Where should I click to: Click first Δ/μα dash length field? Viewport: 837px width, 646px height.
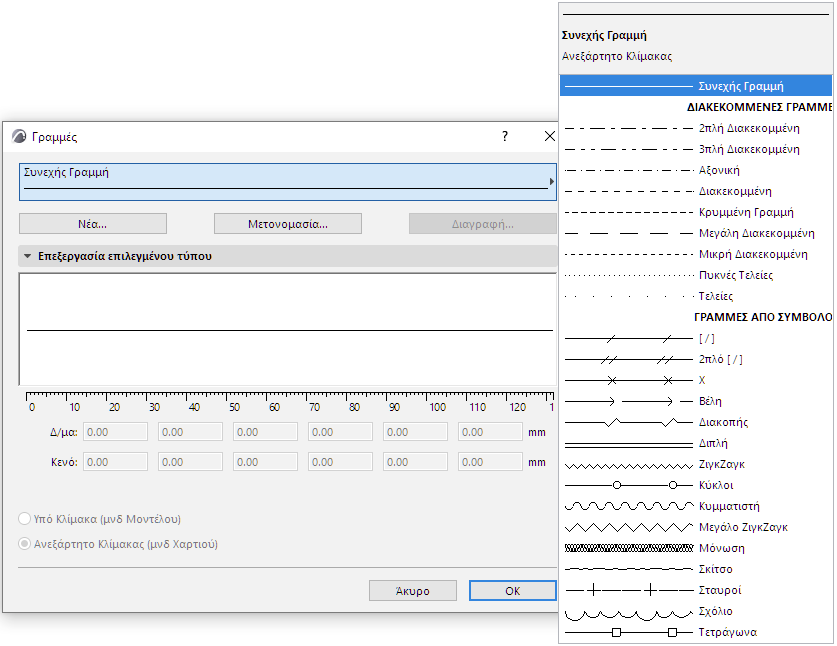coord(115,432)
